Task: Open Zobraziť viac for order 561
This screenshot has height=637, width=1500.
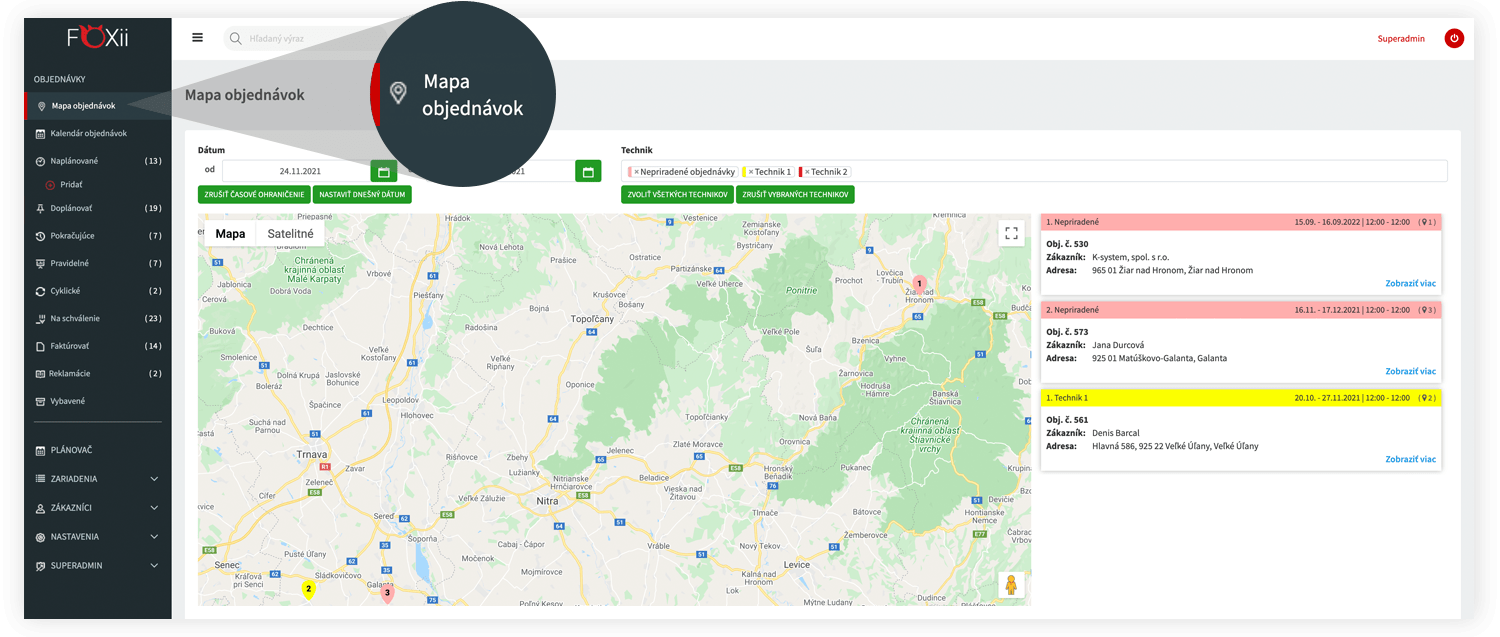Action: 1410,459
